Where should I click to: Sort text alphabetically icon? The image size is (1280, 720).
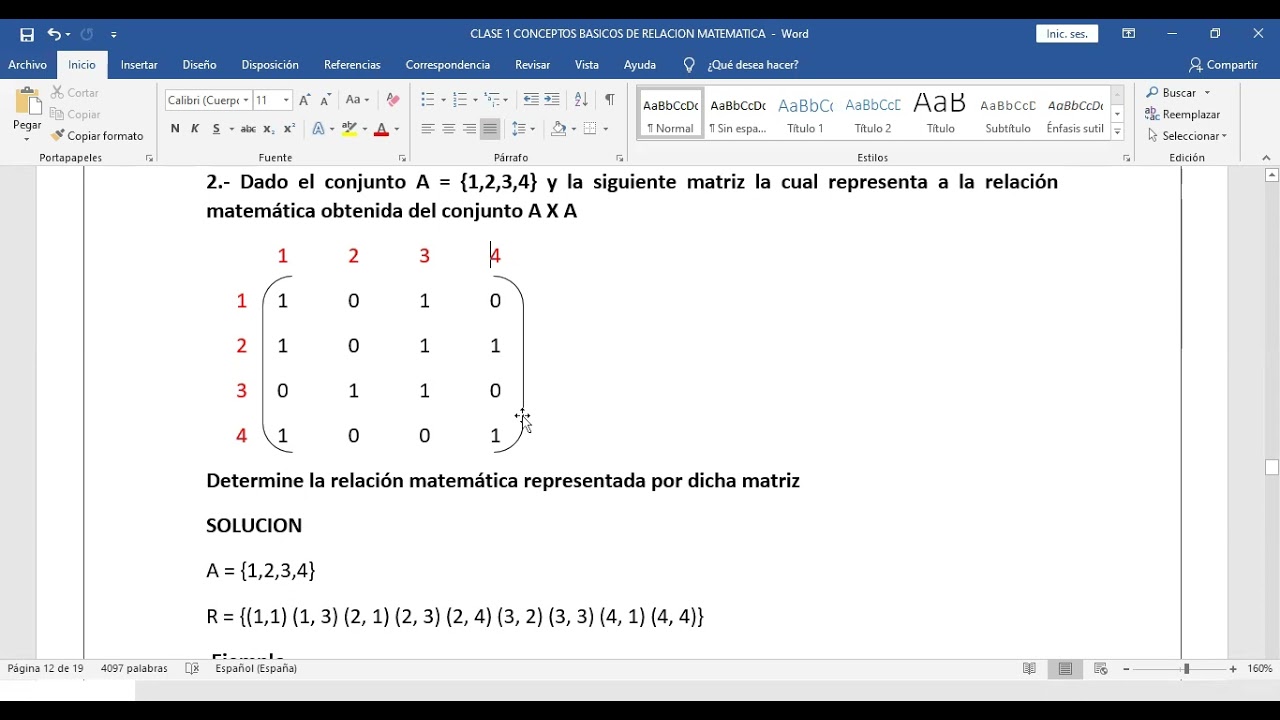581,100
